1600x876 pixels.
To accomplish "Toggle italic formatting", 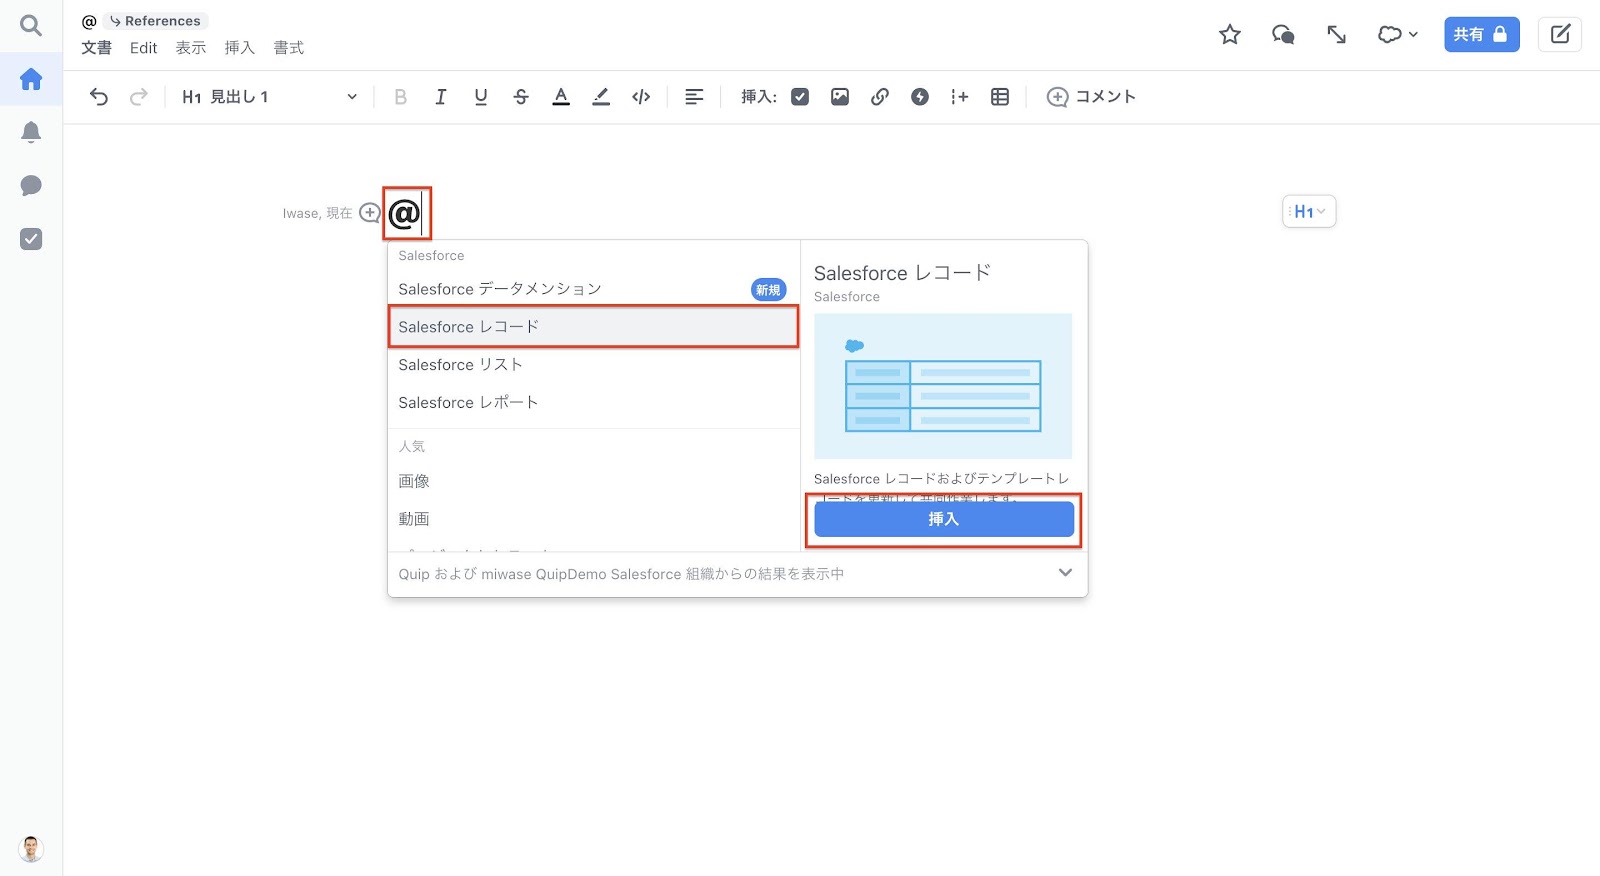I will click(441, 97).
